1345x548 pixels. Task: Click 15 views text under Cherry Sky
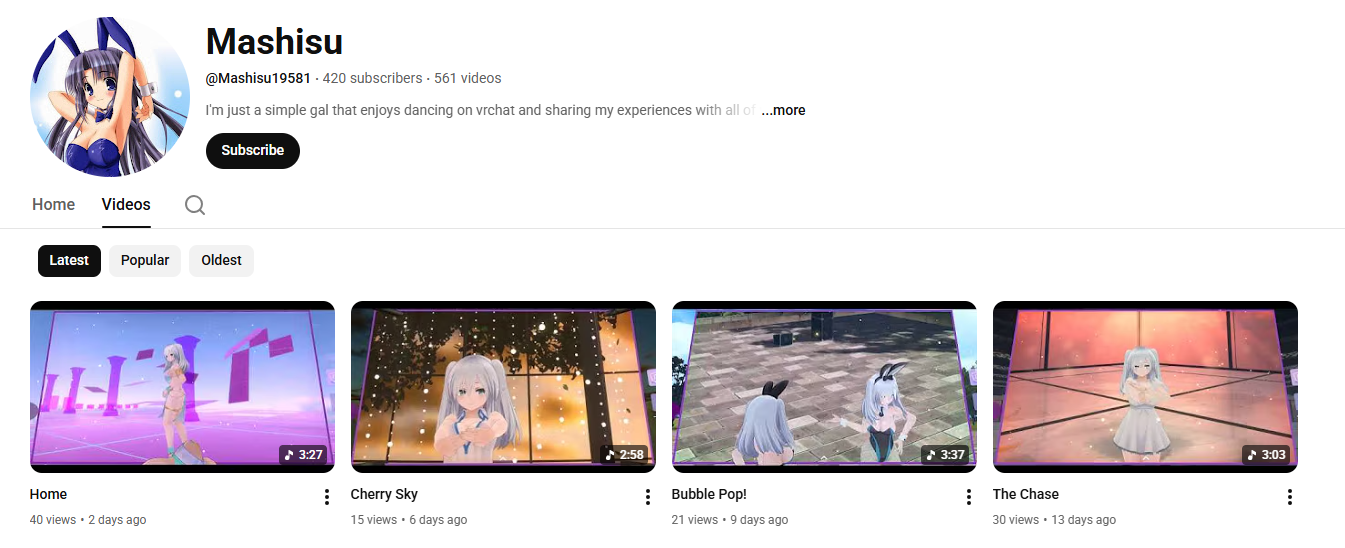pyautogui.click(x=374, y=520)
